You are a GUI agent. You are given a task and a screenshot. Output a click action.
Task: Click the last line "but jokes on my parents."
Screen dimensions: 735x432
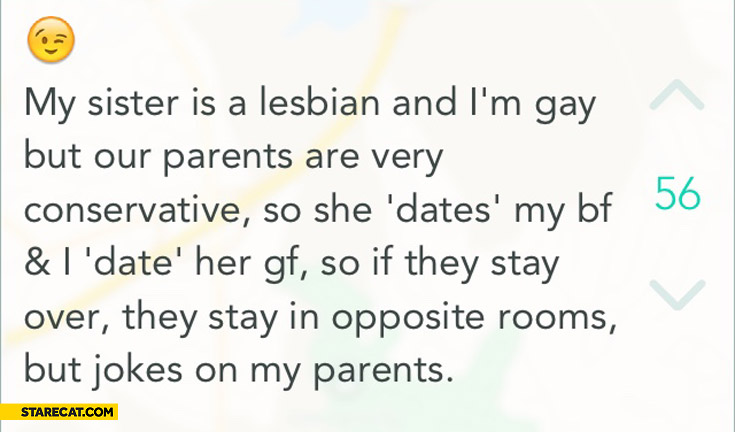(233, 372)
